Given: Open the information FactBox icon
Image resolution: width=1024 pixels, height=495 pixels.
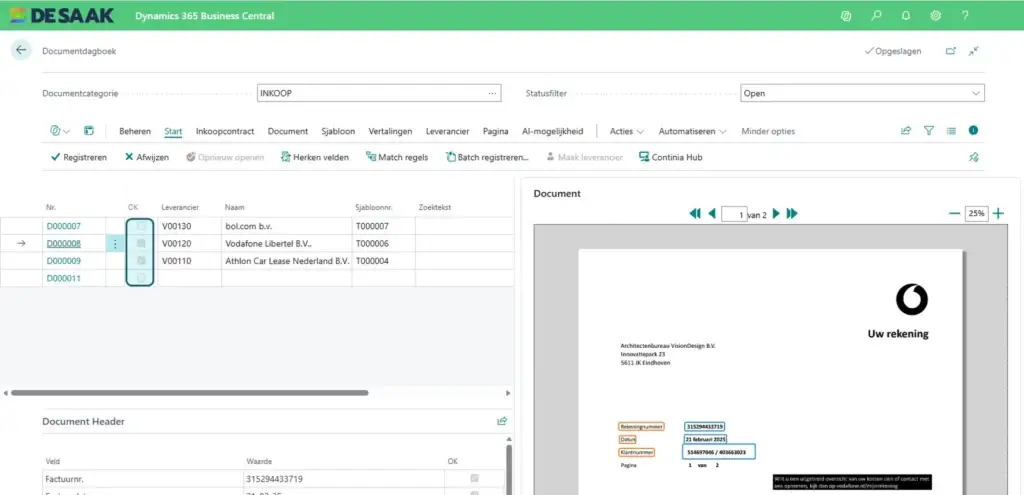Looking at the screenshot, I should tap(974, 131).
